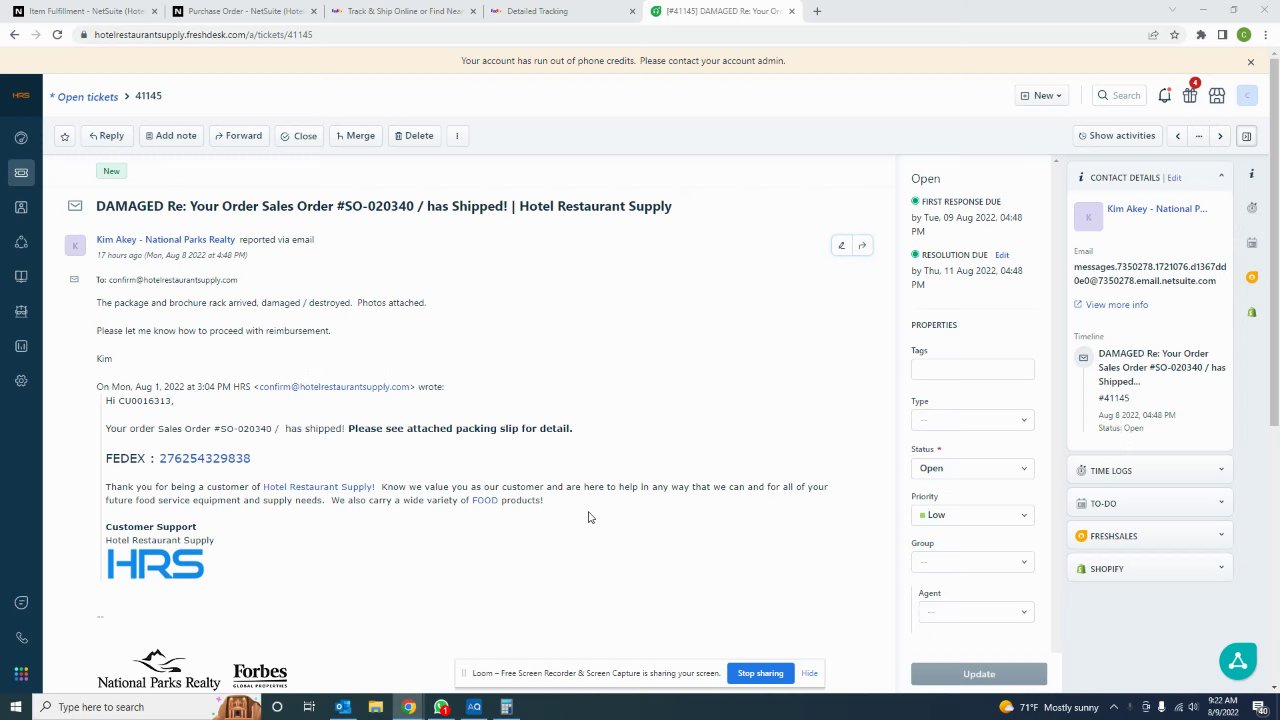
Task: Click View more info link
Action: tap(1117, 305)
